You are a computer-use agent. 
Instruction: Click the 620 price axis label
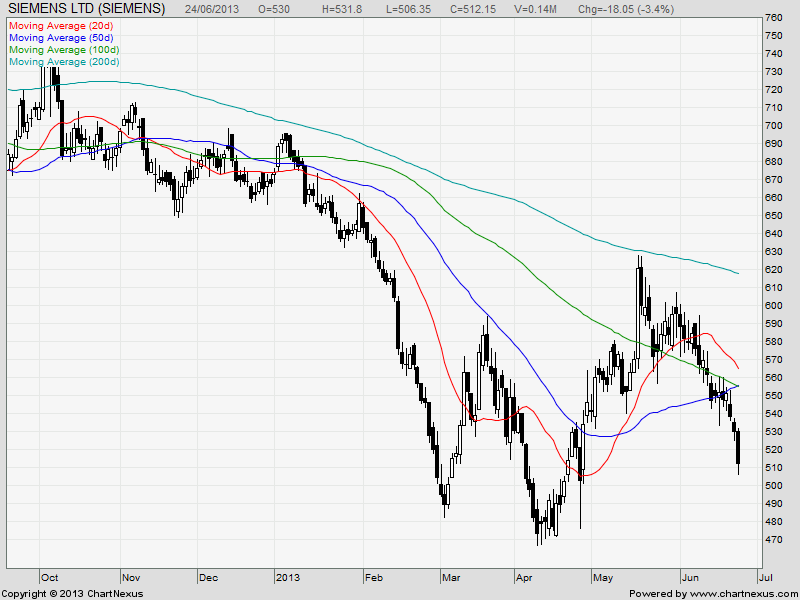coord(774,270)
